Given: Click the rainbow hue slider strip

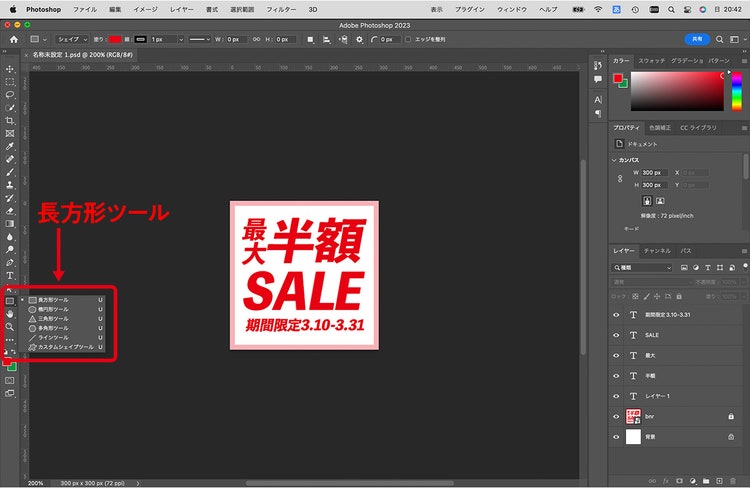Looking at the screenshot, I should 737,91.
